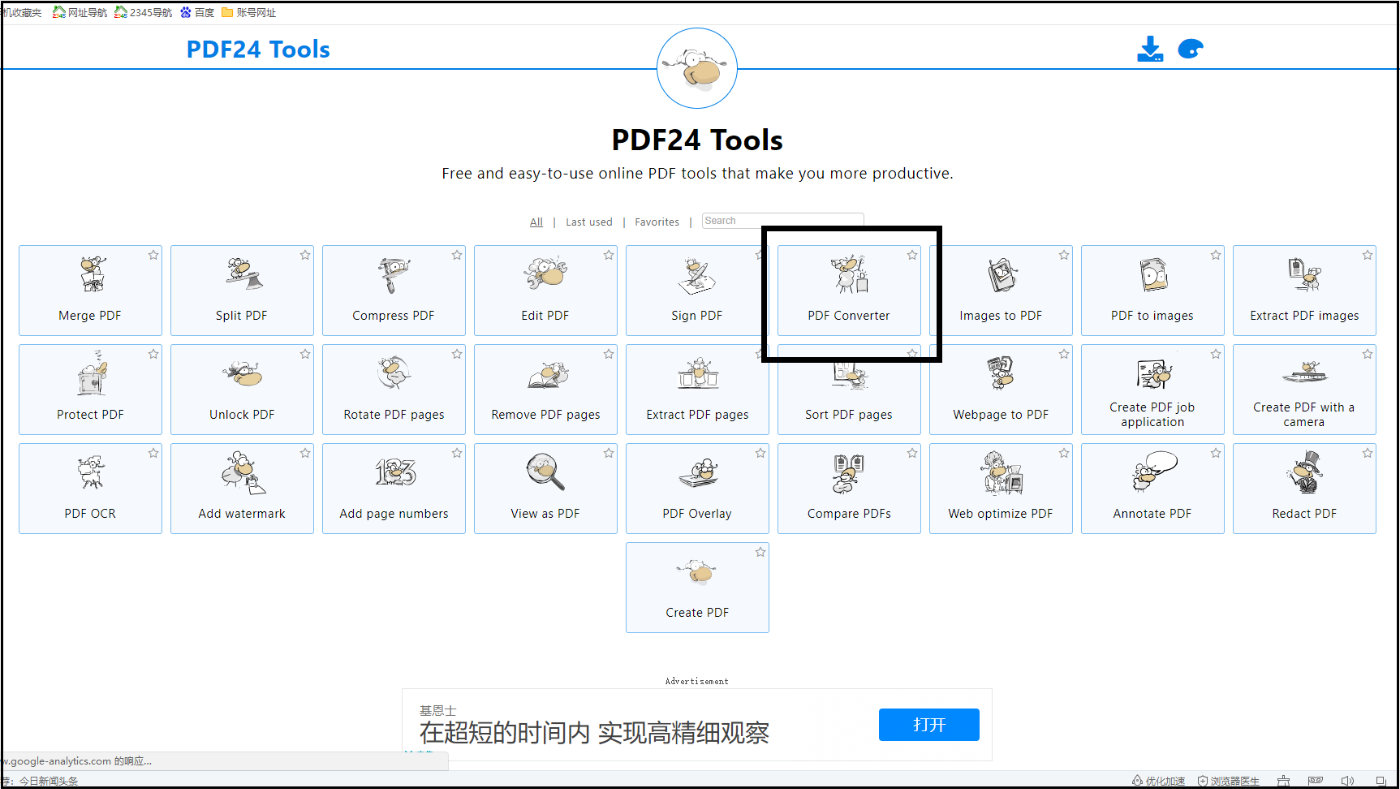Open the Rotate PDF pages tool
This screenshot has height=789, width=1400.
pos(394,389)
